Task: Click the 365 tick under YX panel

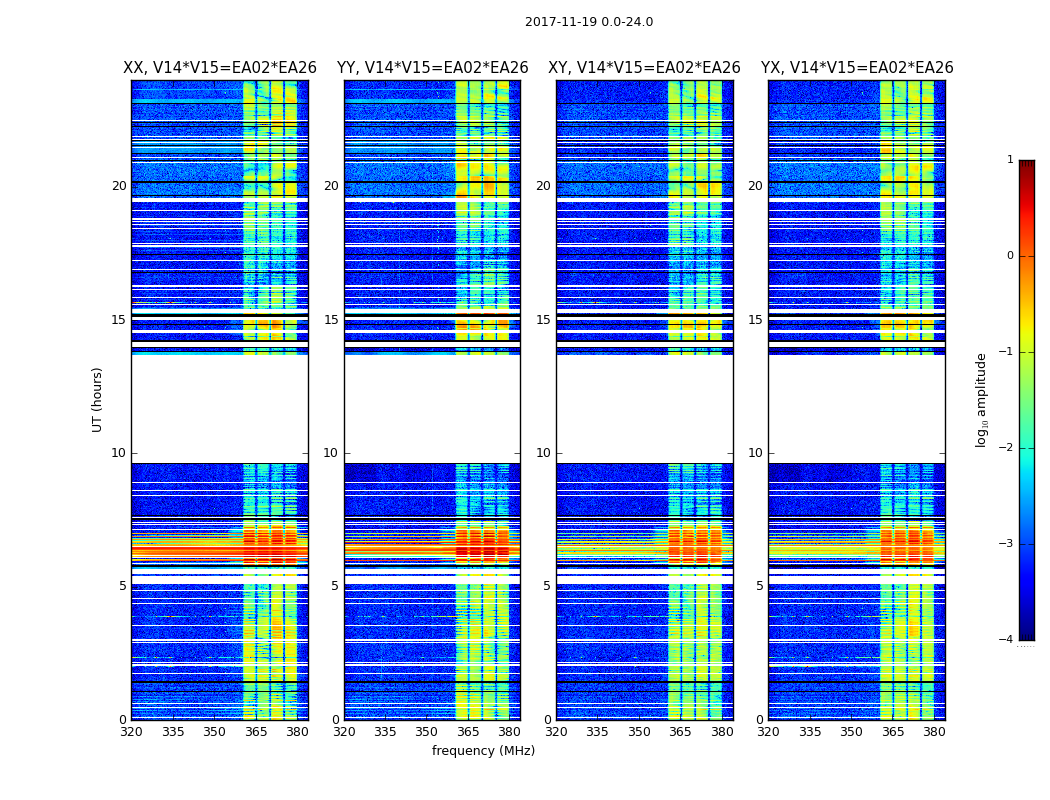Action: tap(893, 732)
